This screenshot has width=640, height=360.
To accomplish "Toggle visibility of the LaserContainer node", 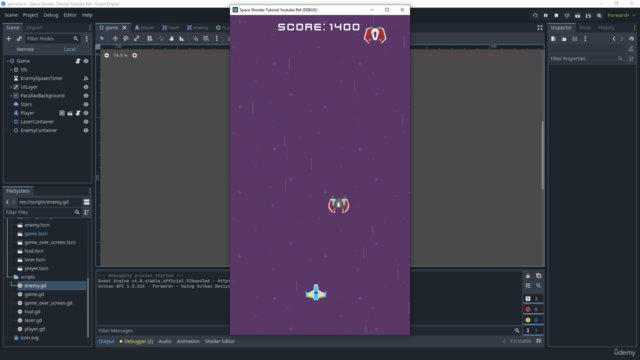I will [86, 122].
